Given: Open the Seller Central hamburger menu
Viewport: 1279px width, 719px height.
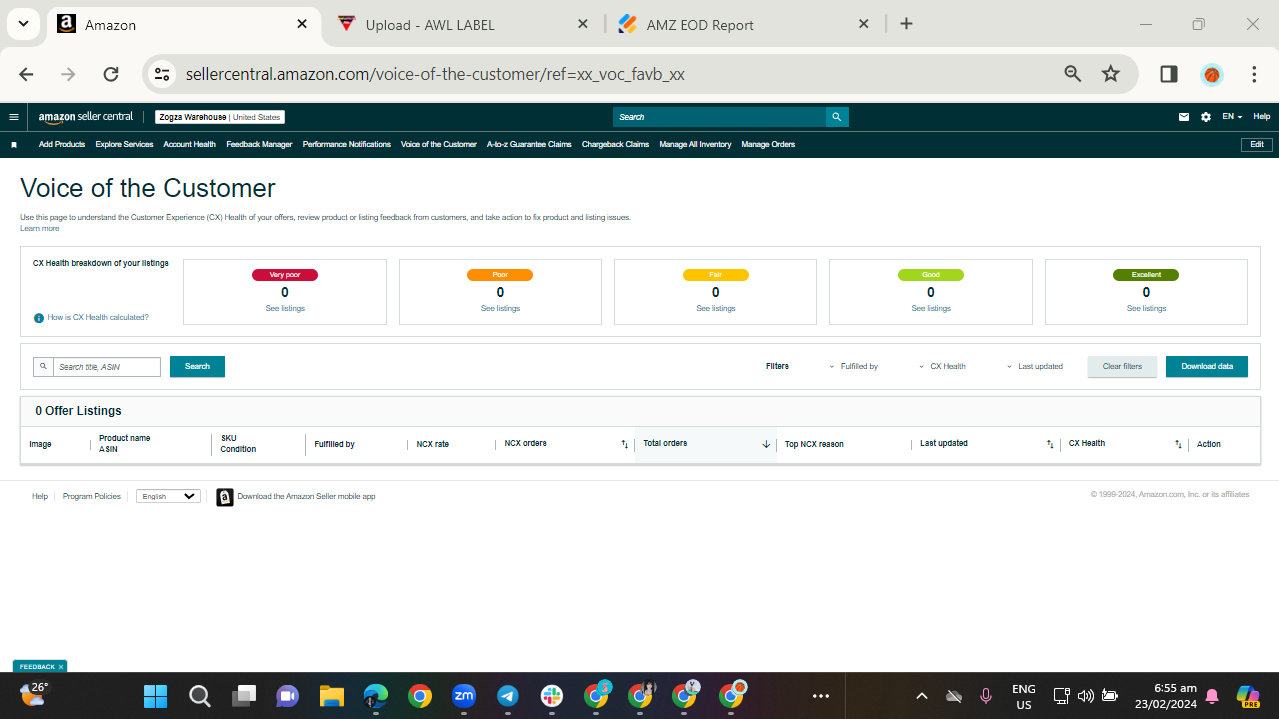Looking at the screenshot, I should [x=14, y=117].
